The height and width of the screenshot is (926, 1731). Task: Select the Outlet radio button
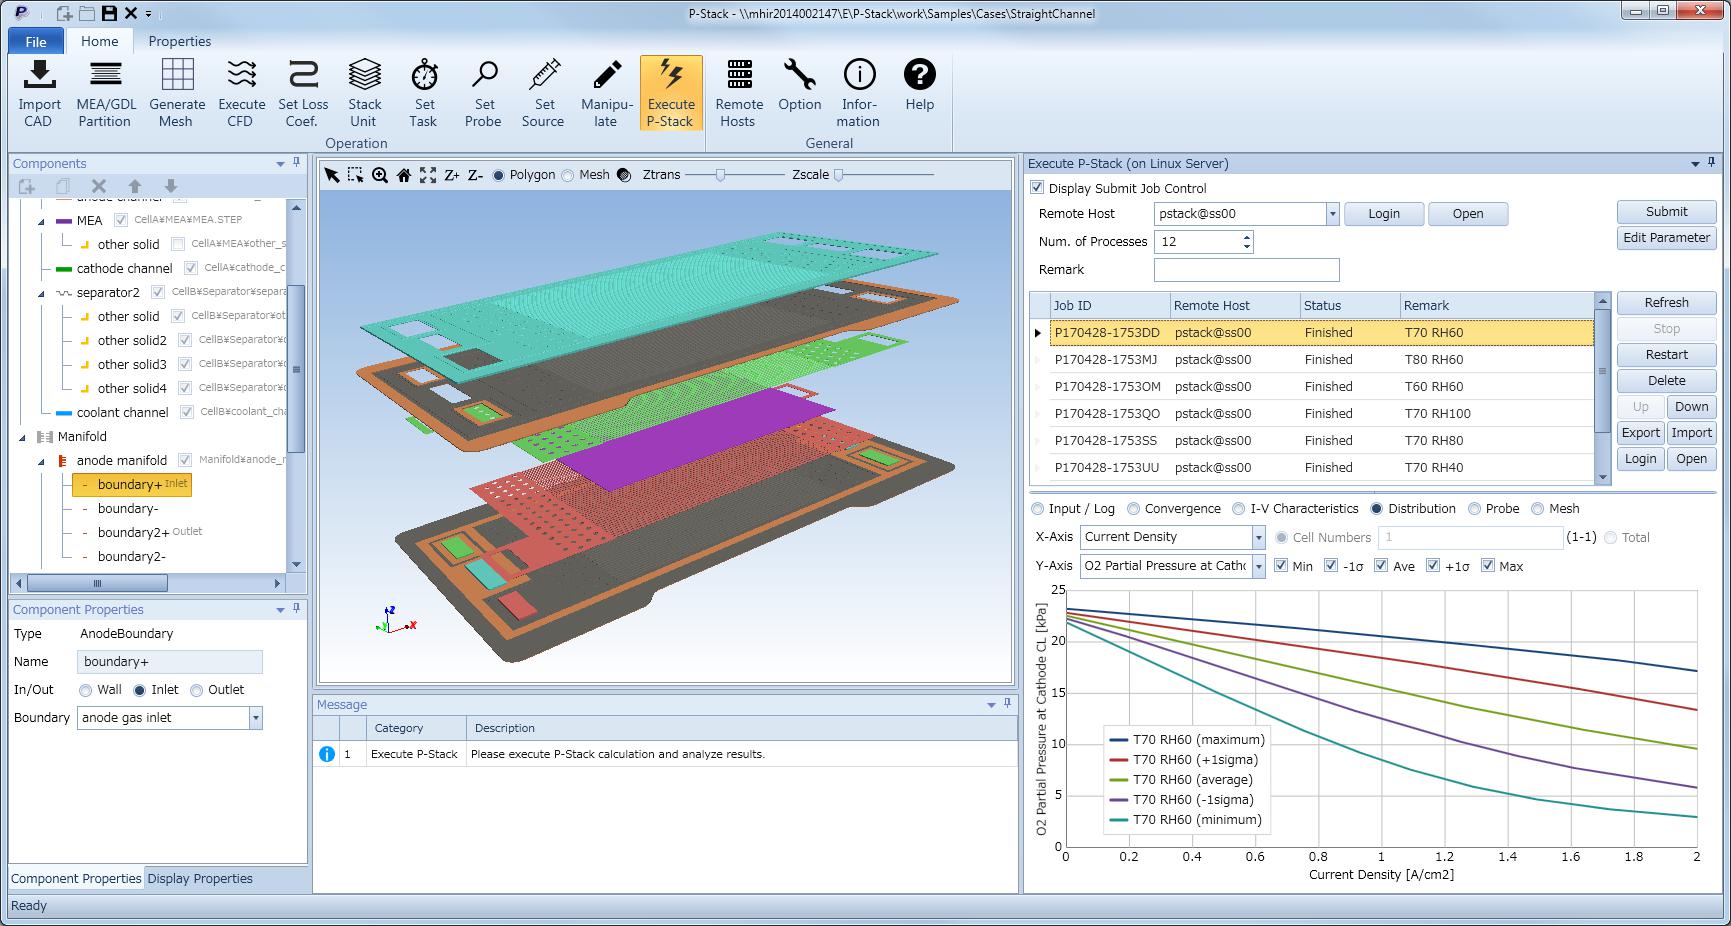click(197, 690)
